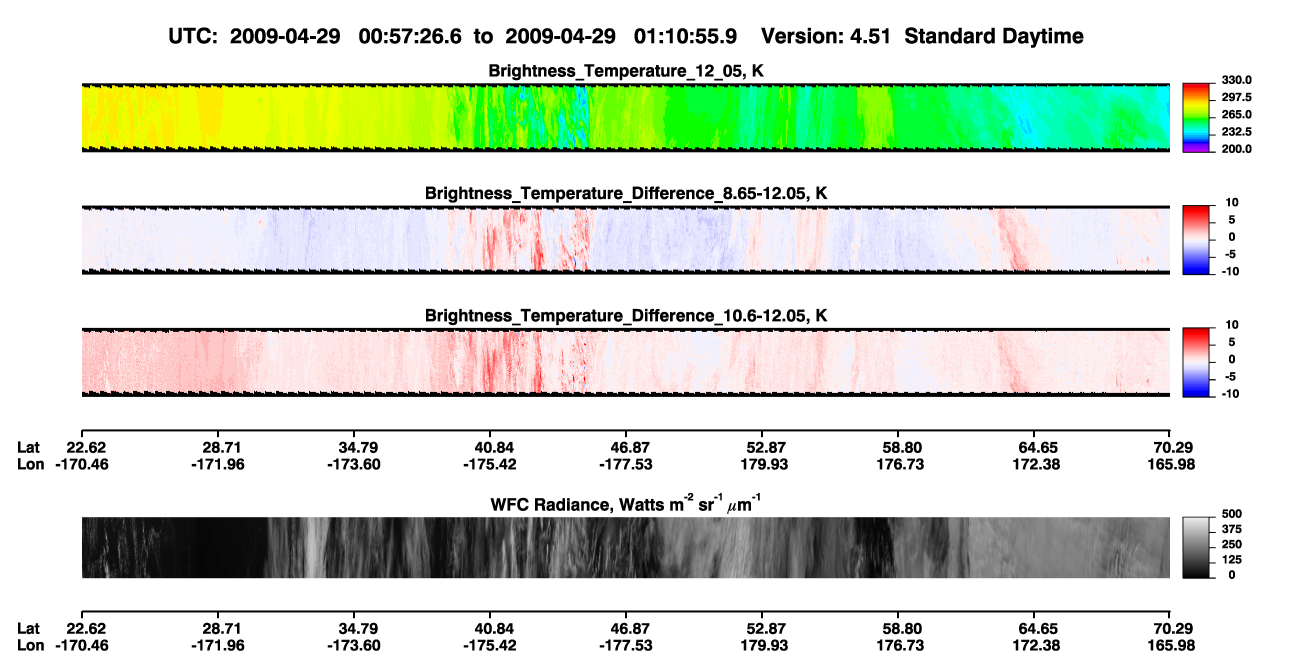Click longitude -170.46 beneath the WFC Radiance image

click(x=81, y=645)
